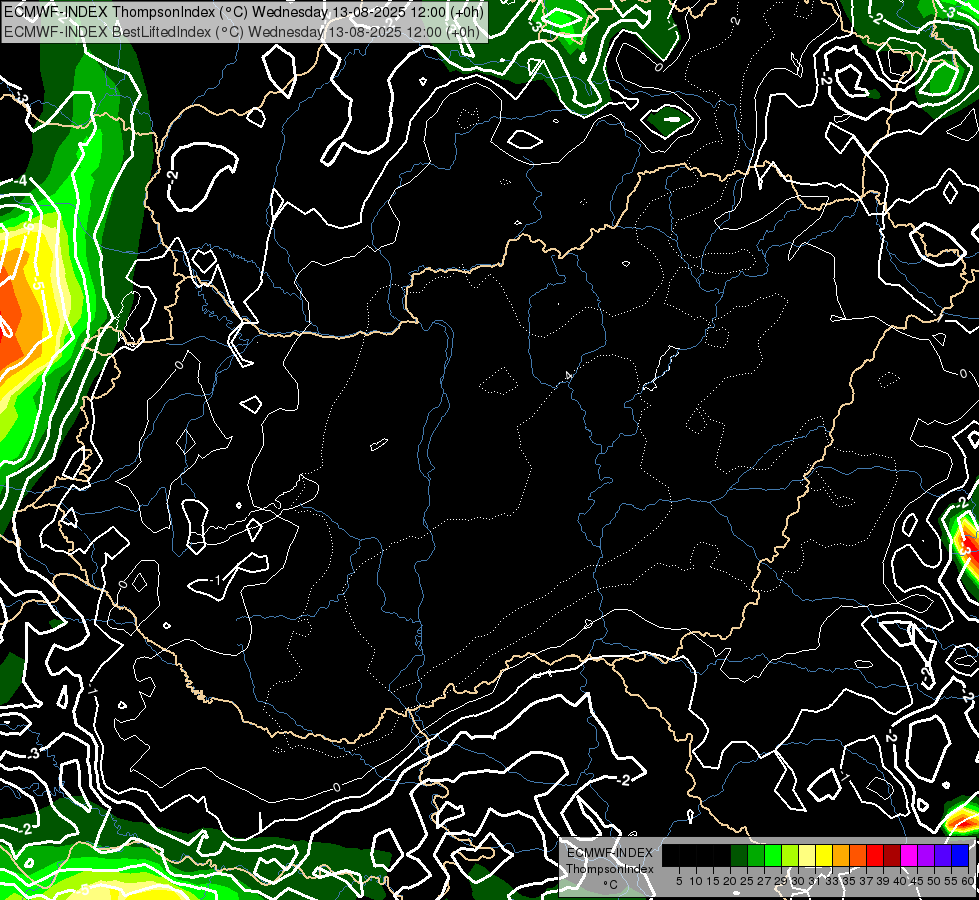Select the blue 55-60 legend swatch
Image resolution: width=979 pixels, height=900 pixels.
click(x=960, y=856)
